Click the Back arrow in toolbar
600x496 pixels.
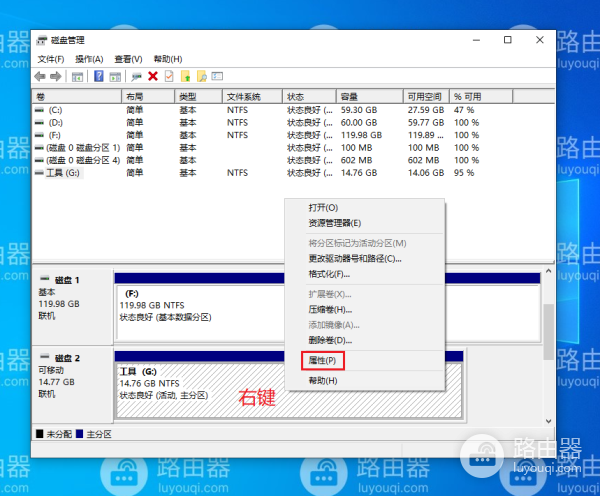pos(40,76)
